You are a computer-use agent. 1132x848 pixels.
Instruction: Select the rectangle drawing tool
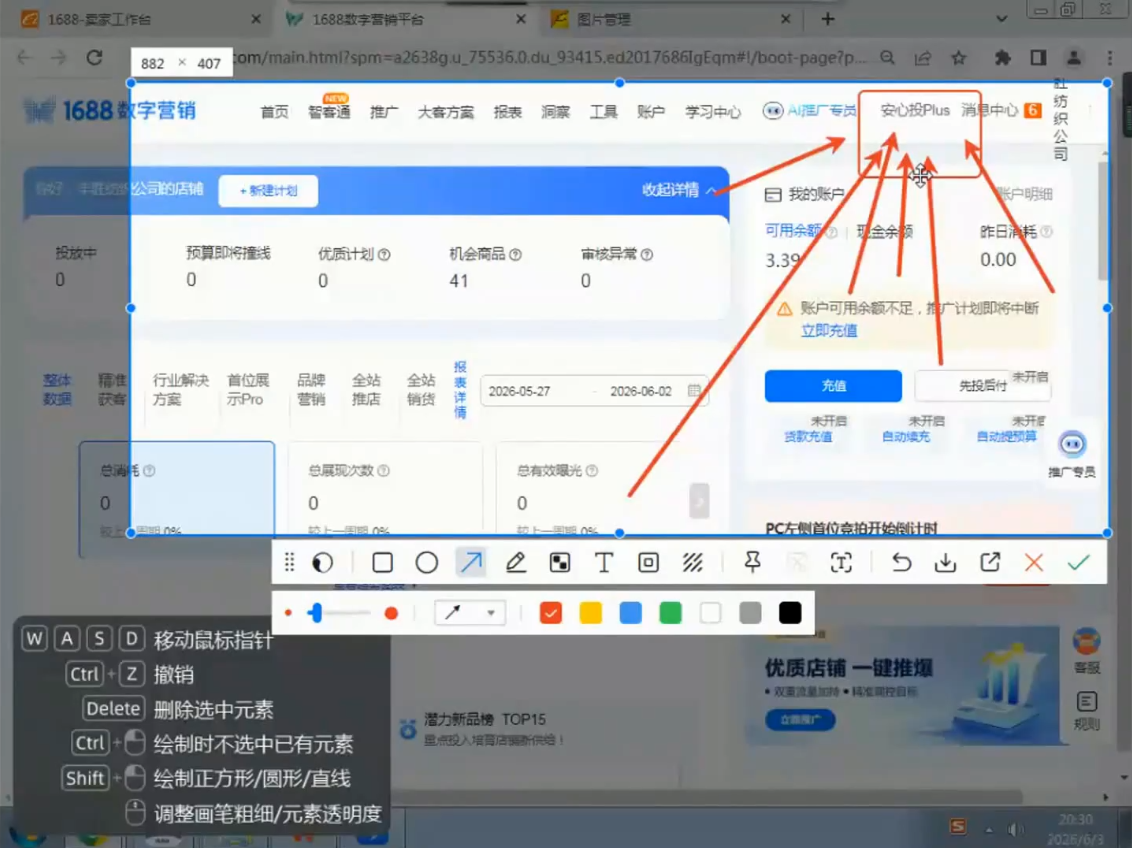(383, 562)
